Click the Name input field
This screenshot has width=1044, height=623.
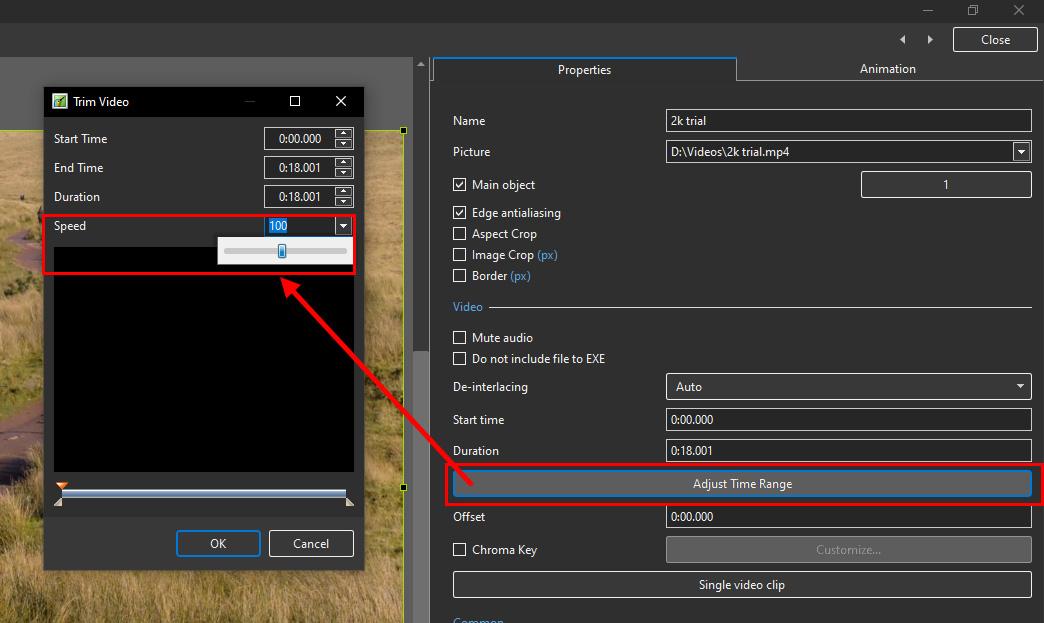tap(848, 121)
